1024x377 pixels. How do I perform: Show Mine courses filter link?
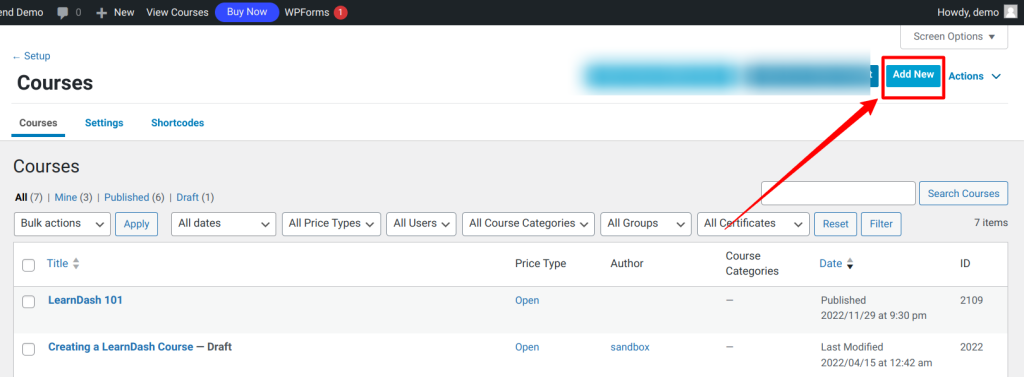65,197
